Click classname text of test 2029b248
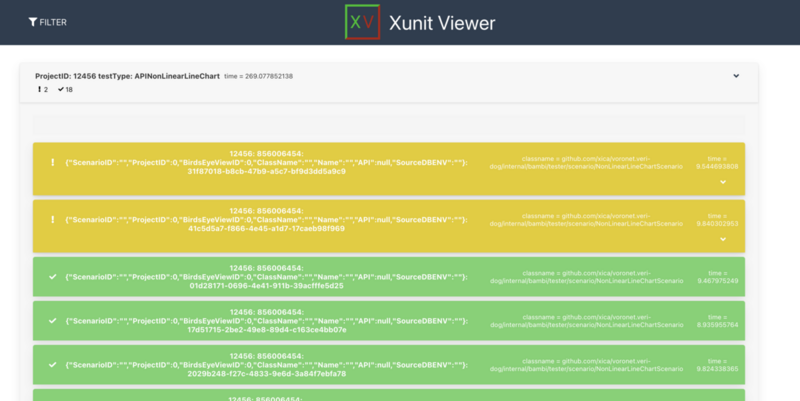This screenshot has width=800, height=401. click(586, 364)
